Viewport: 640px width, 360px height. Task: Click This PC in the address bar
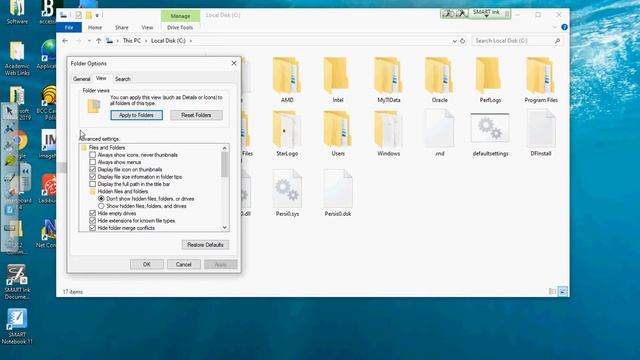pos(132,41)
